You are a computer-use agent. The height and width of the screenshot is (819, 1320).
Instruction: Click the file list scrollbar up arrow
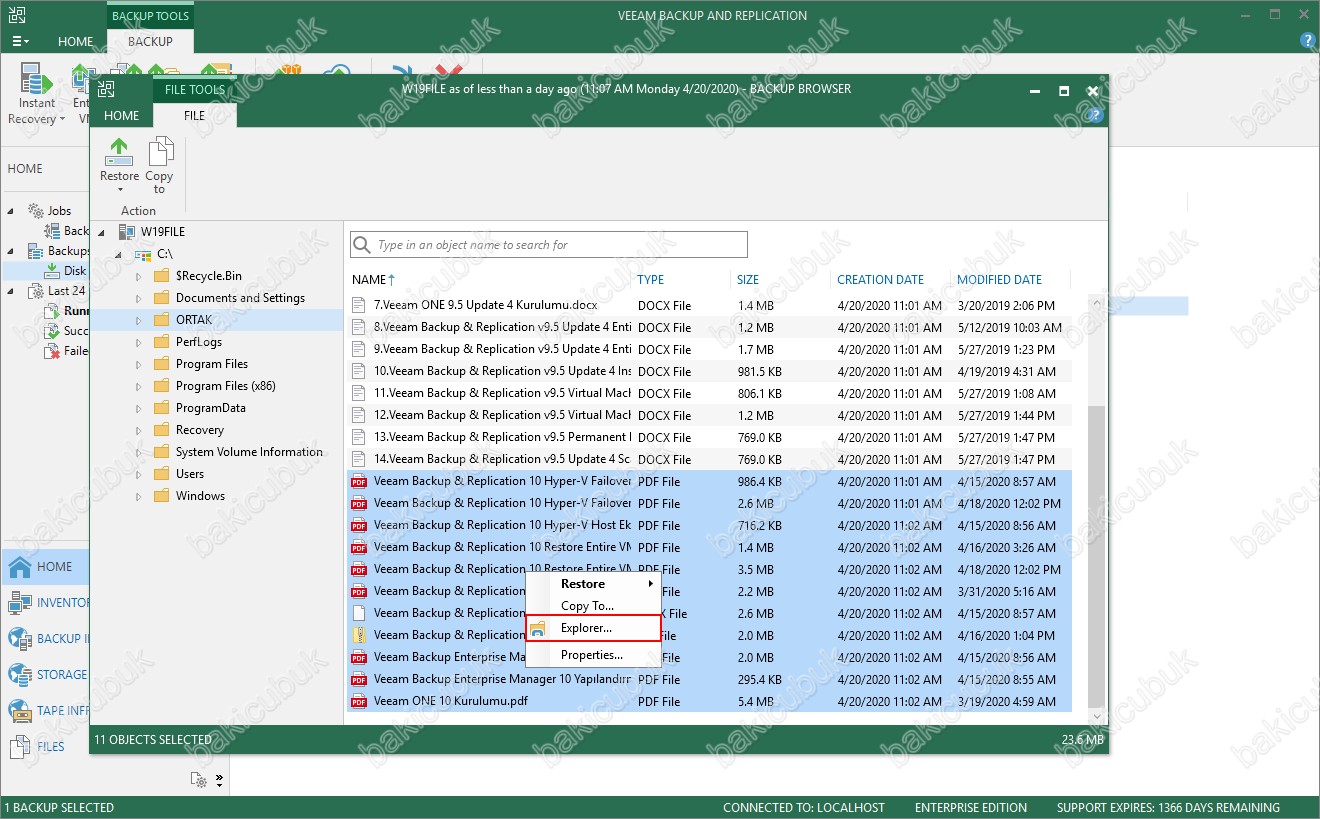[x=1096, y=301]
